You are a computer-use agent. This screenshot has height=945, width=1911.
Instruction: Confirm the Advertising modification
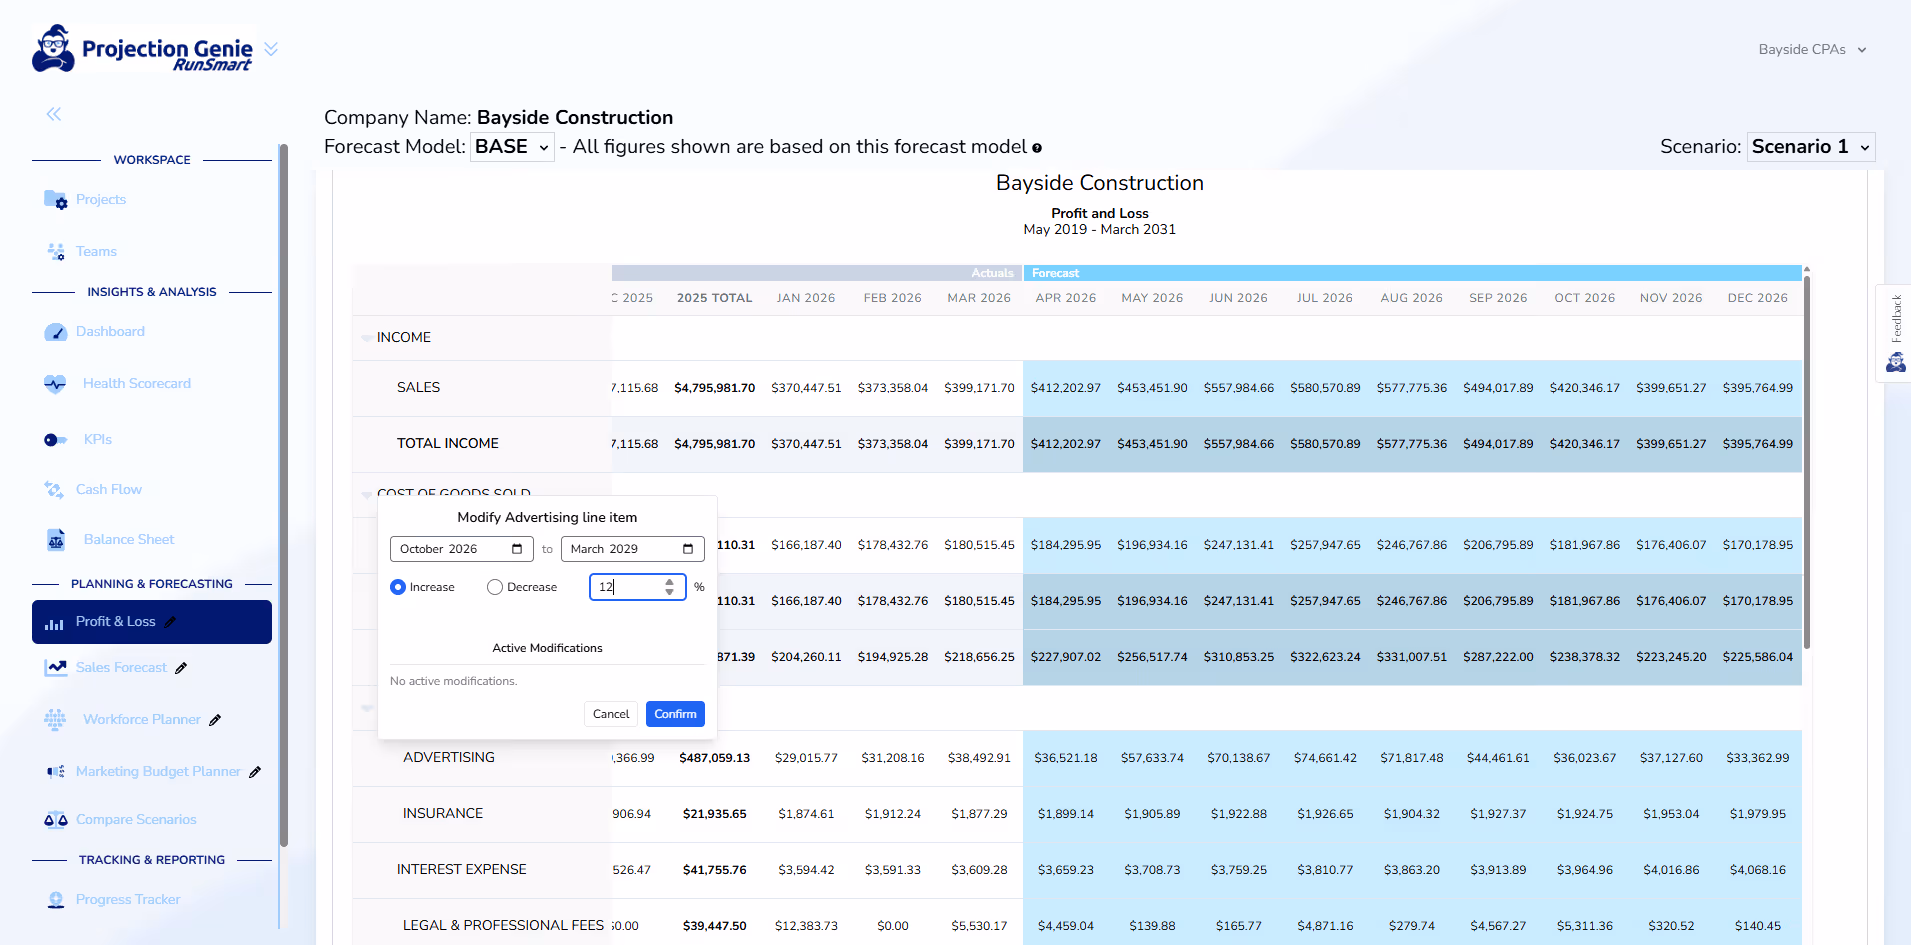click(675, 714)
